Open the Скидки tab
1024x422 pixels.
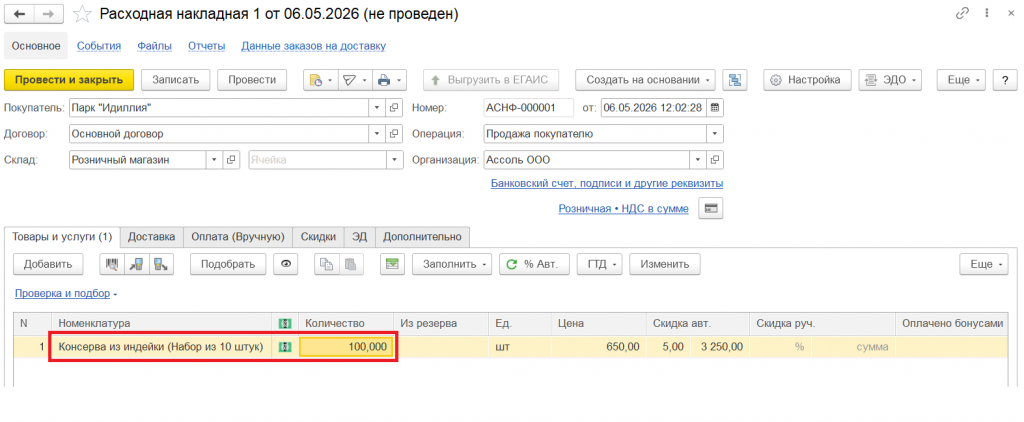click(319, 236)
